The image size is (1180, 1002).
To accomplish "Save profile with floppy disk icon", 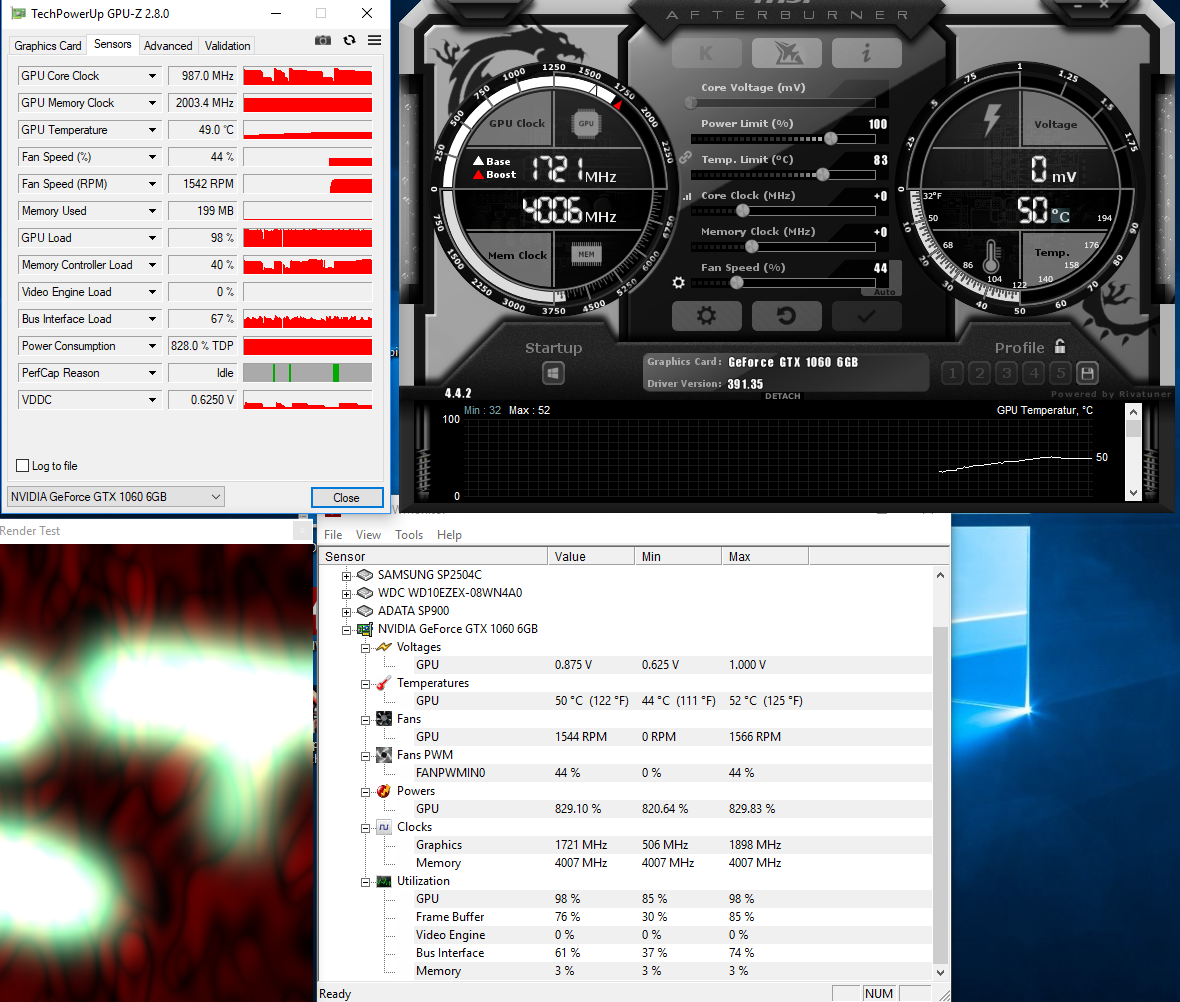I will [x=1087, y=373].
